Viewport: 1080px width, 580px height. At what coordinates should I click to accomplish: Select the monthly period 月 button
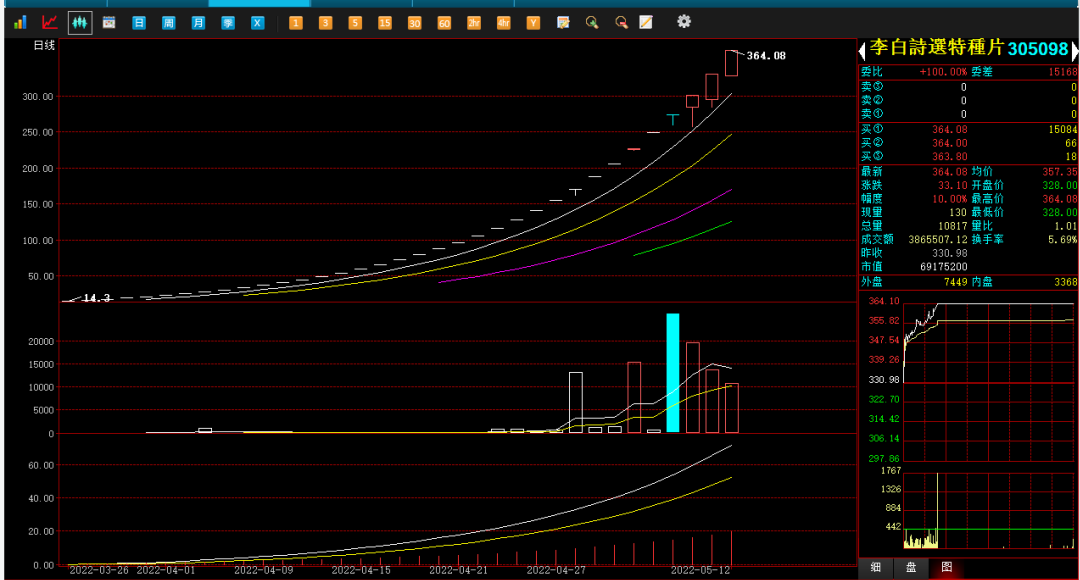click(198, 23)
